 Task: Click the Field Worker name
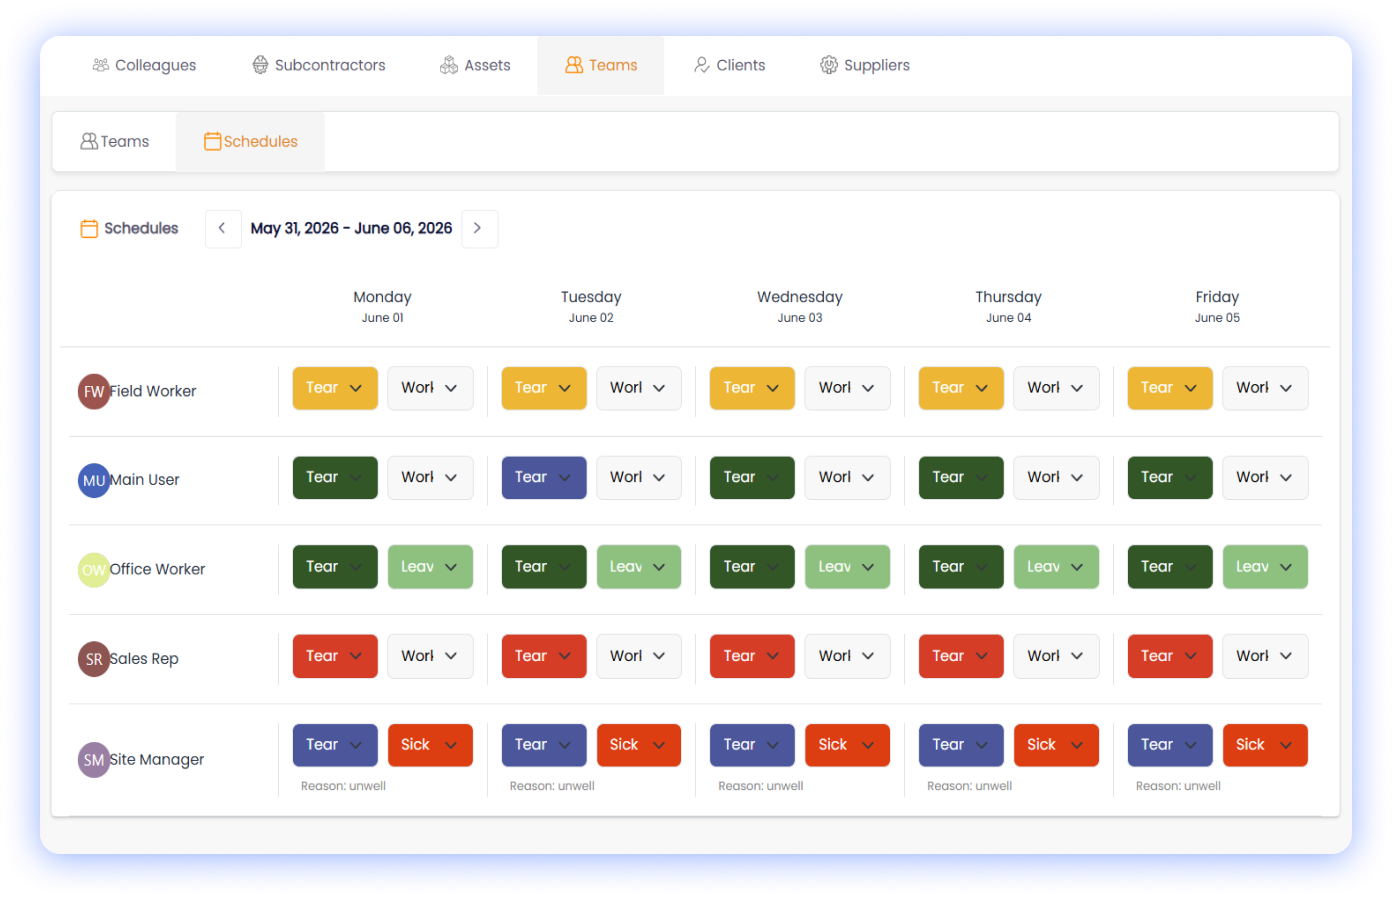pos(153,391)
